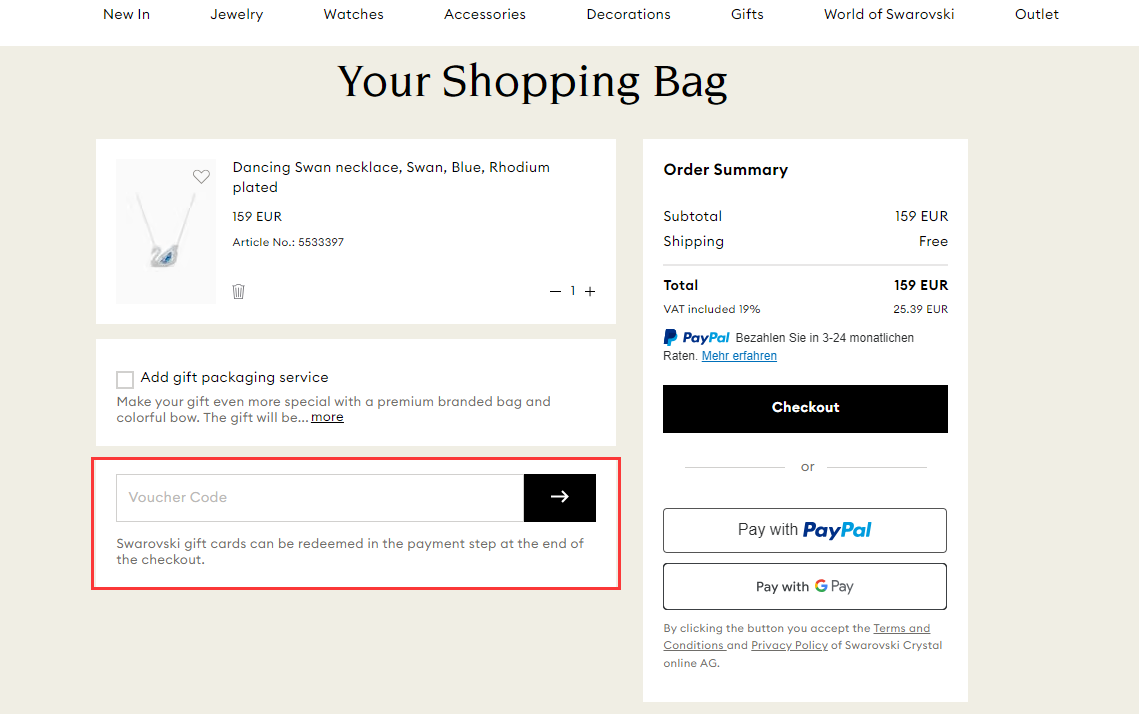Image resolution: width=1139 pixels, height=714 pixels.
Task: Tick the Add gift packaging service checkbox
Action: [125, 379]
